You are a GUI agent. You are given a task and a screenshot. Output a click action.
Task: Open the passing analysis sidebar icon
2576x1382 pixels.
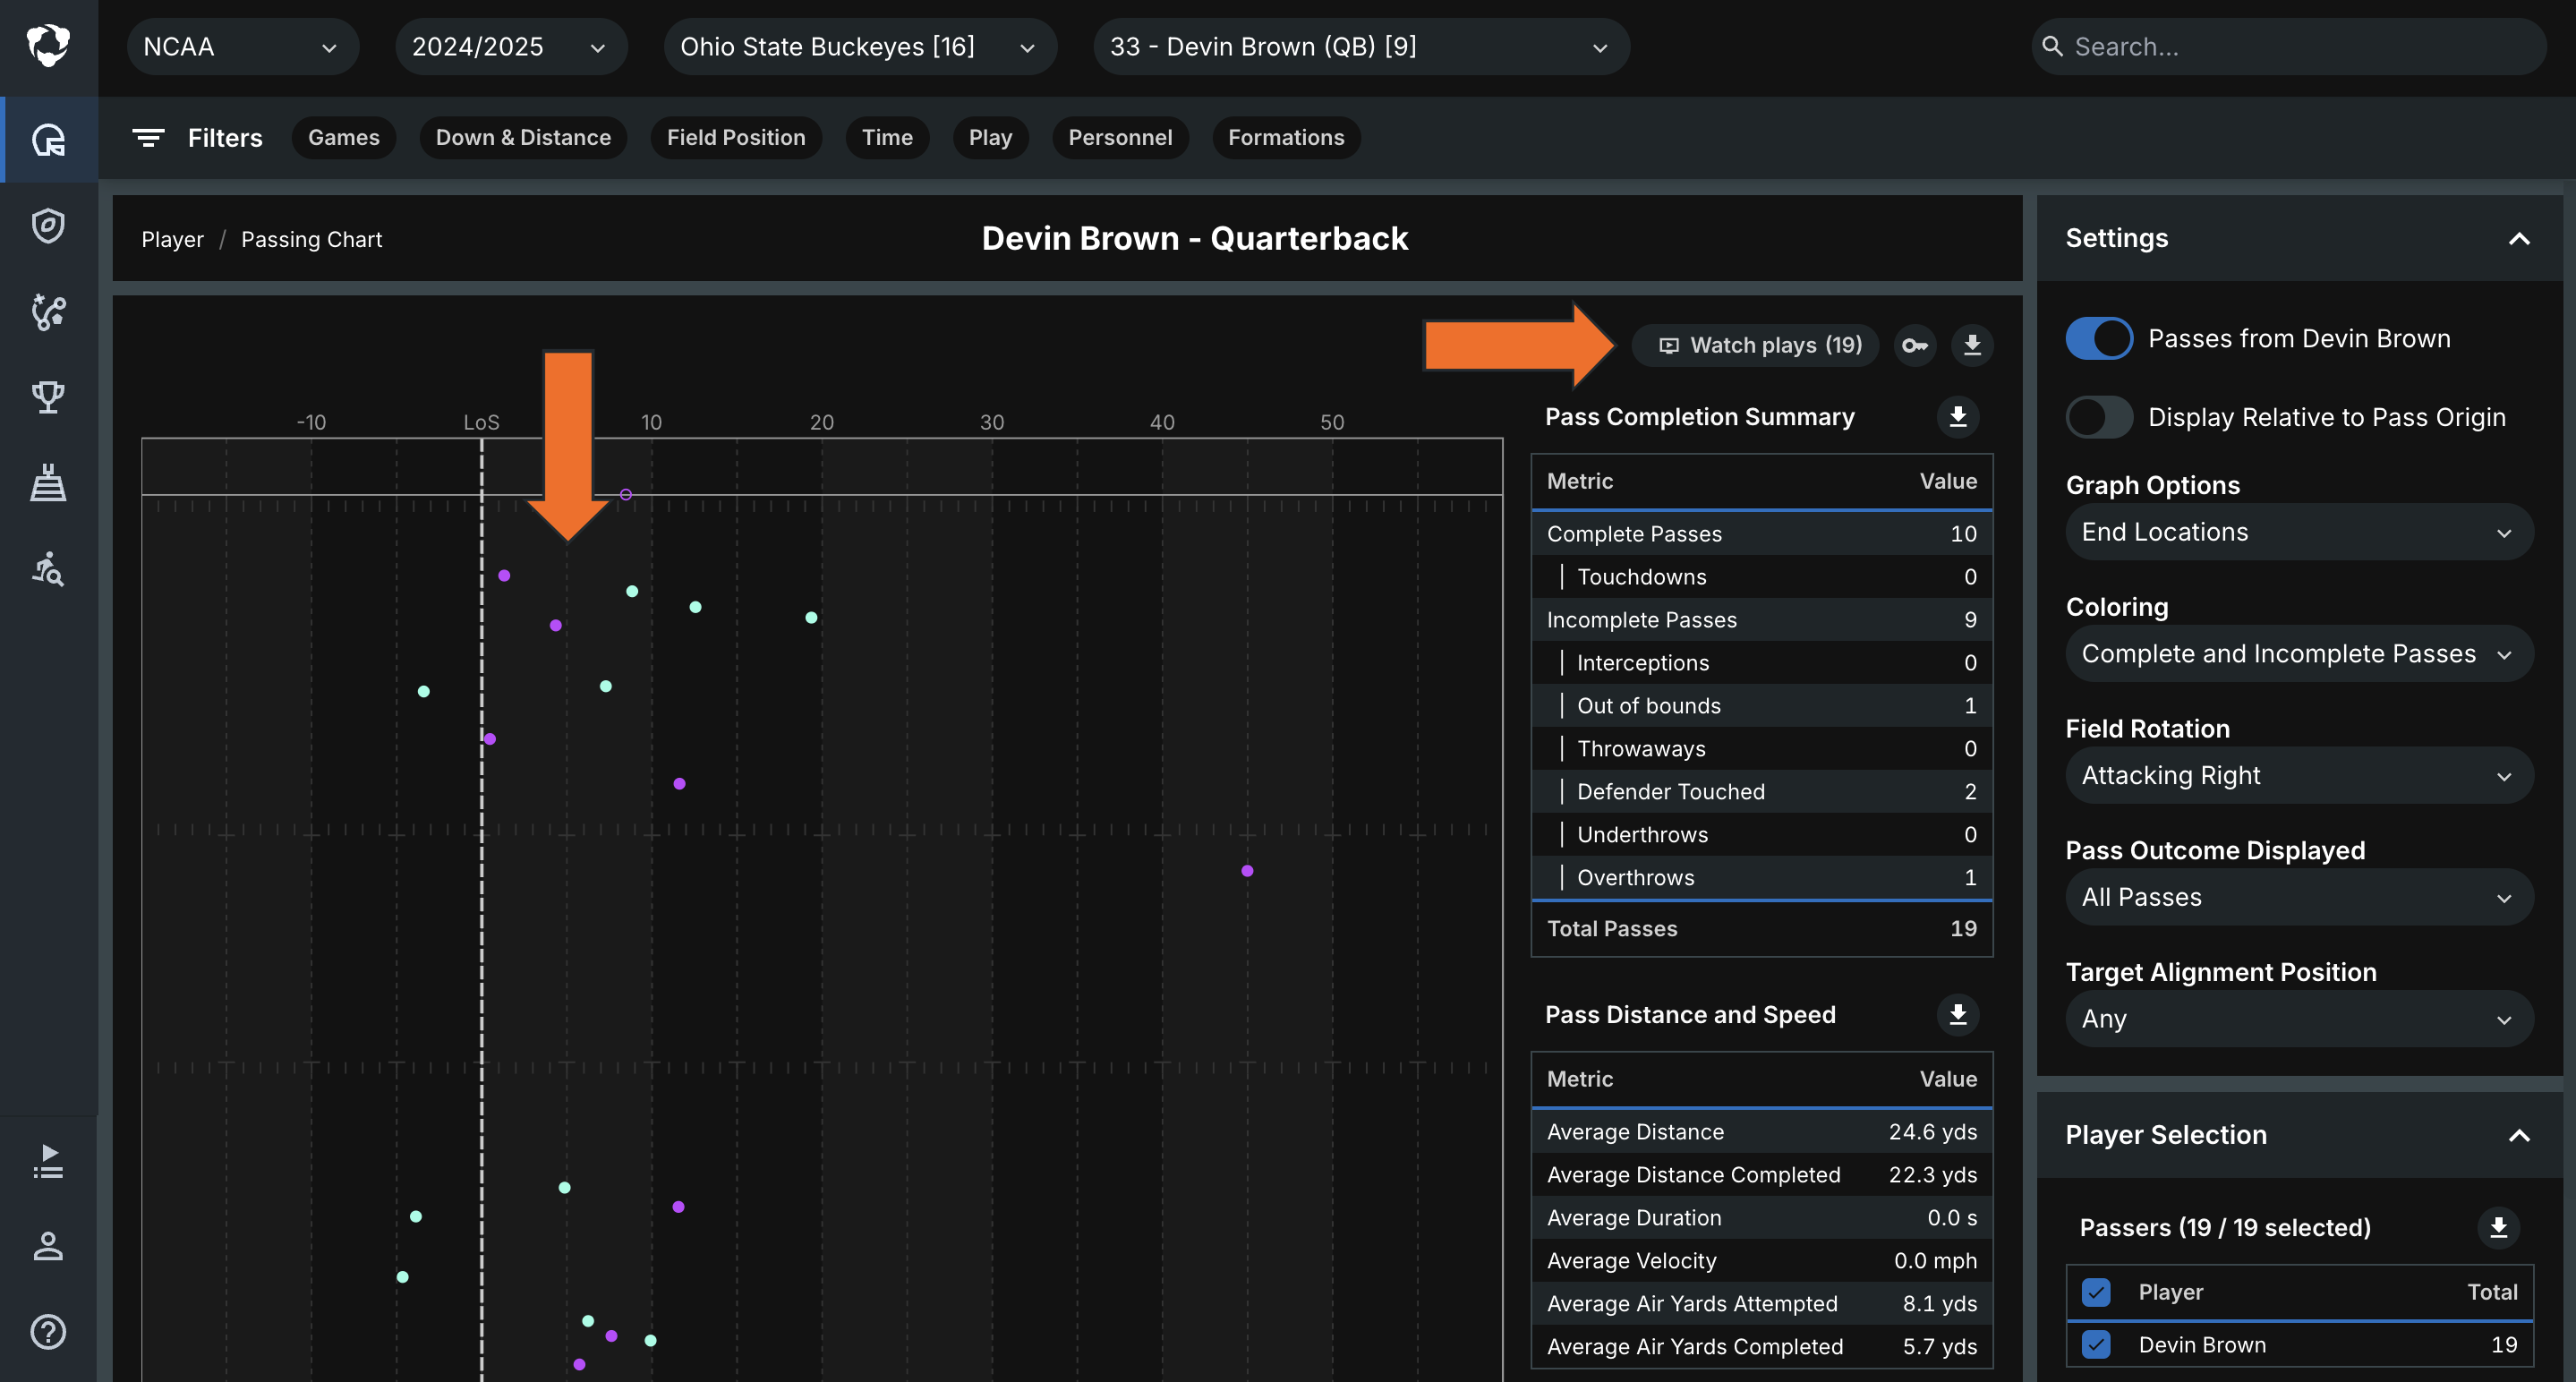[x=48, y=311]
